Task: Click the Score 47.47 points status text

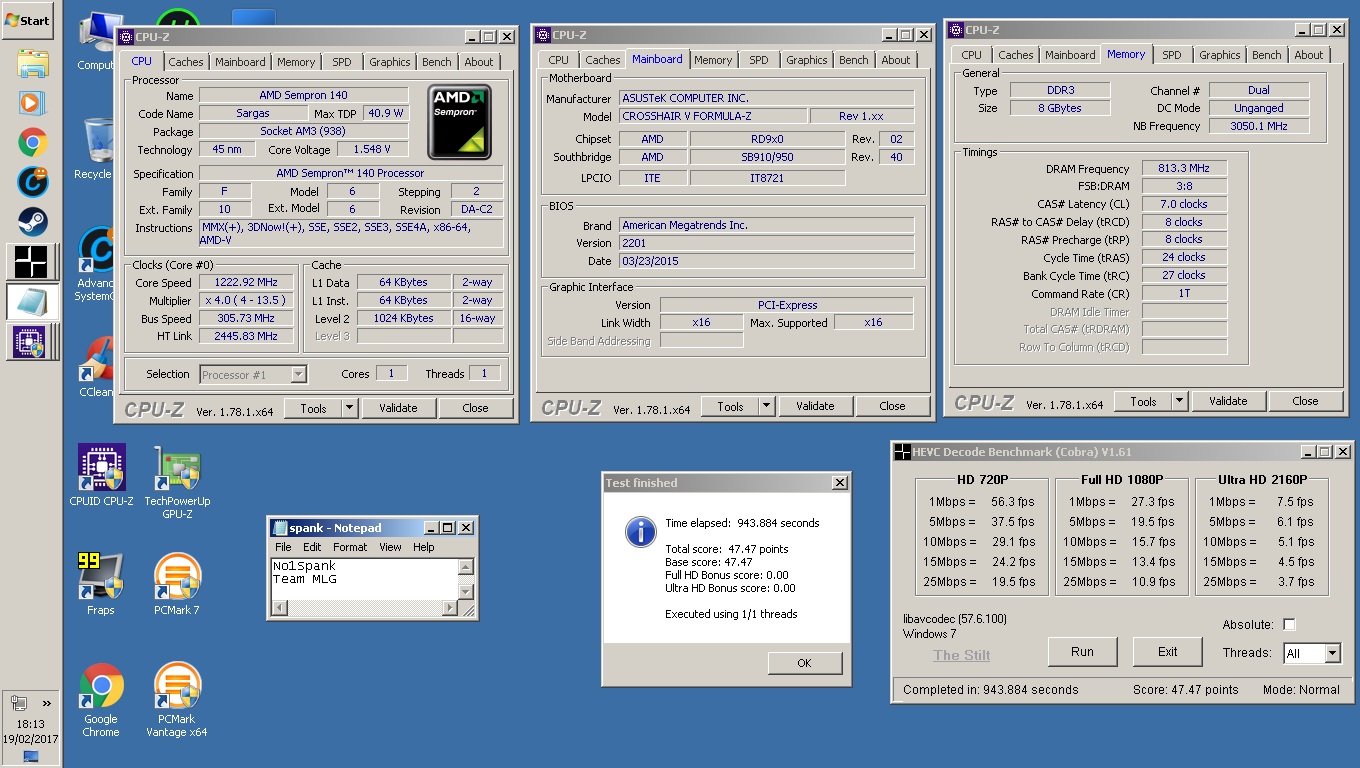Action: (x=1186, y=689)
